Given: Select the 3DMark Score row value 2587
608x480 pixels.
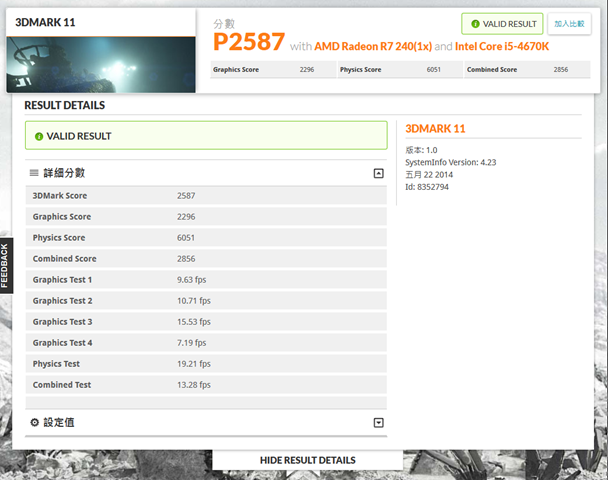Looking at the screenshot, I should coord(186,196).
